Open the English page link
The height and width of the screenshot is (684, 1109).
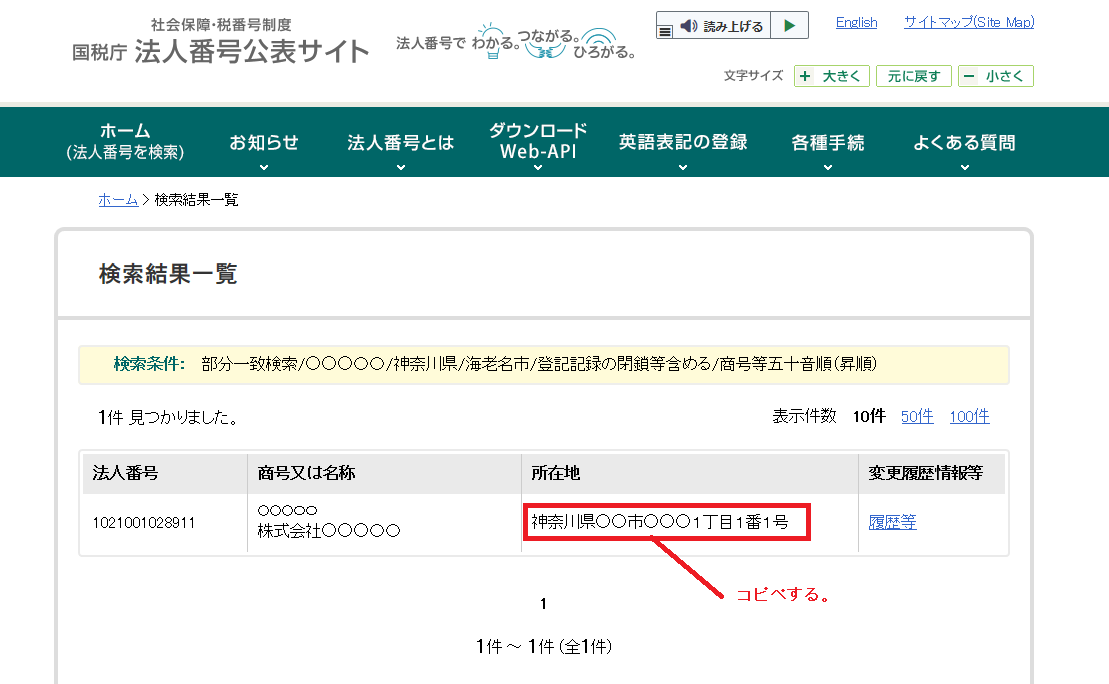pyautogui.click(x=856, y=22)
